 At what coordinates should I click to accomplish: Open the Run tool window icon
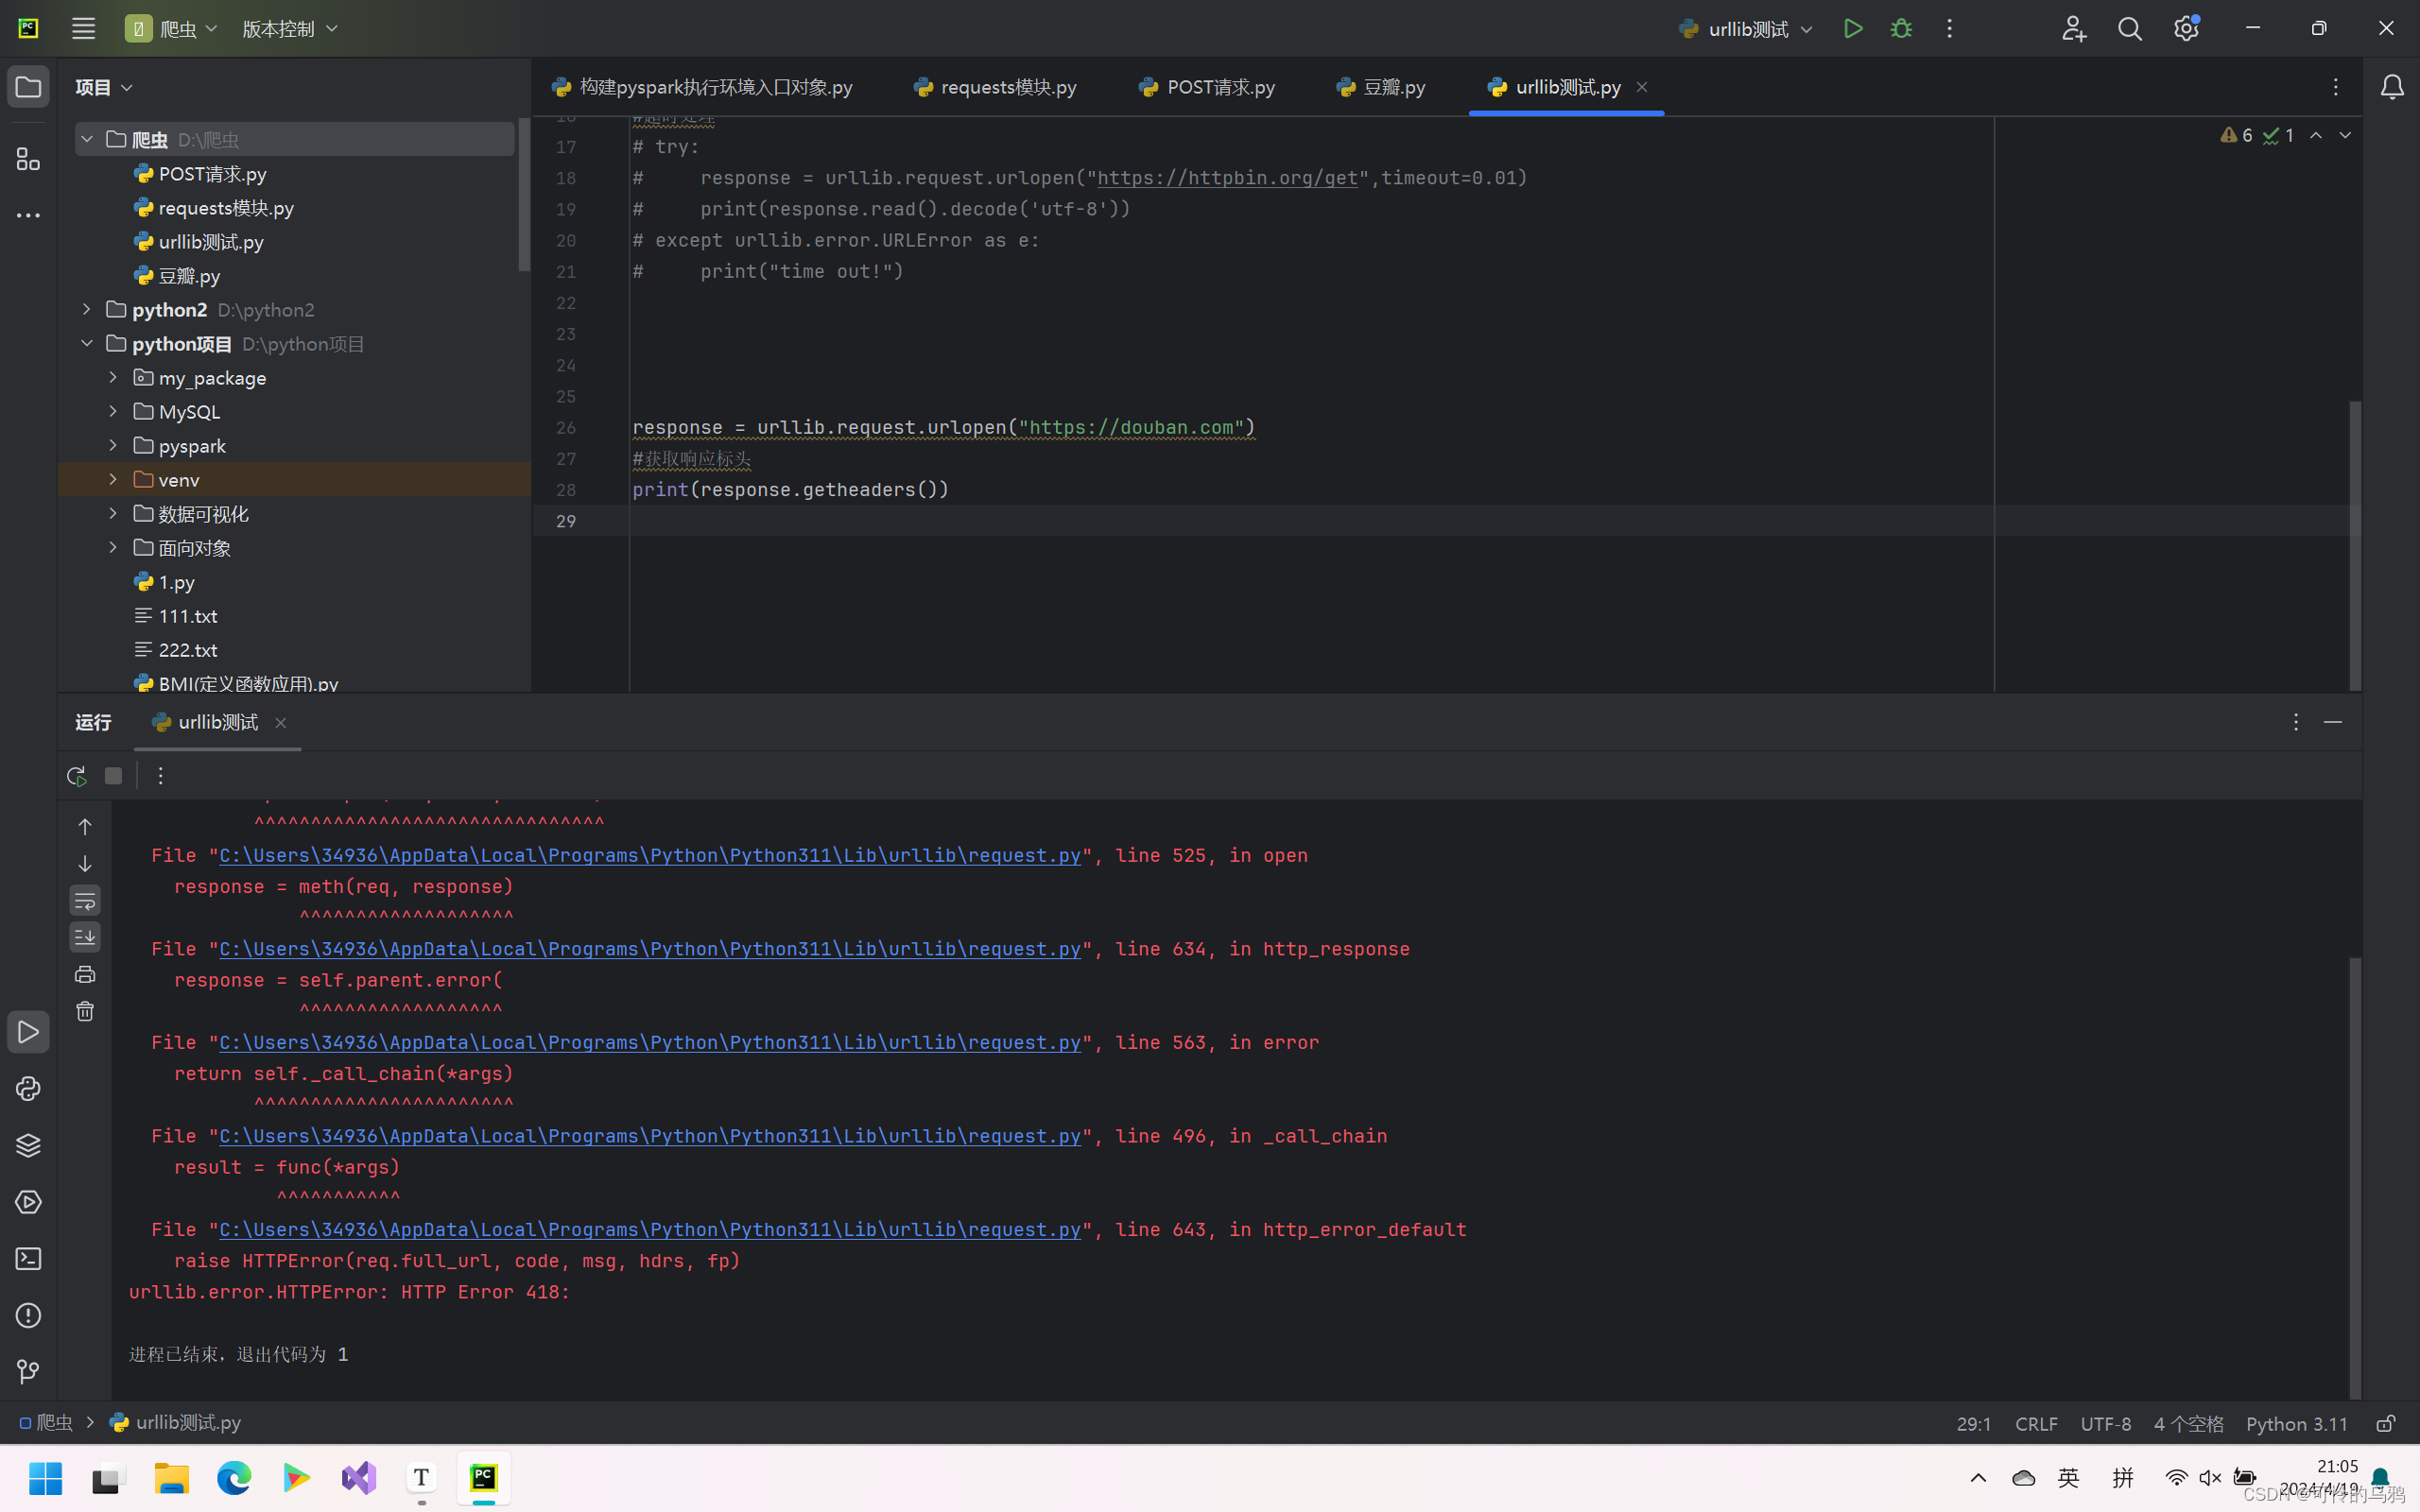pyautogui.click(x=28, y=1032)
